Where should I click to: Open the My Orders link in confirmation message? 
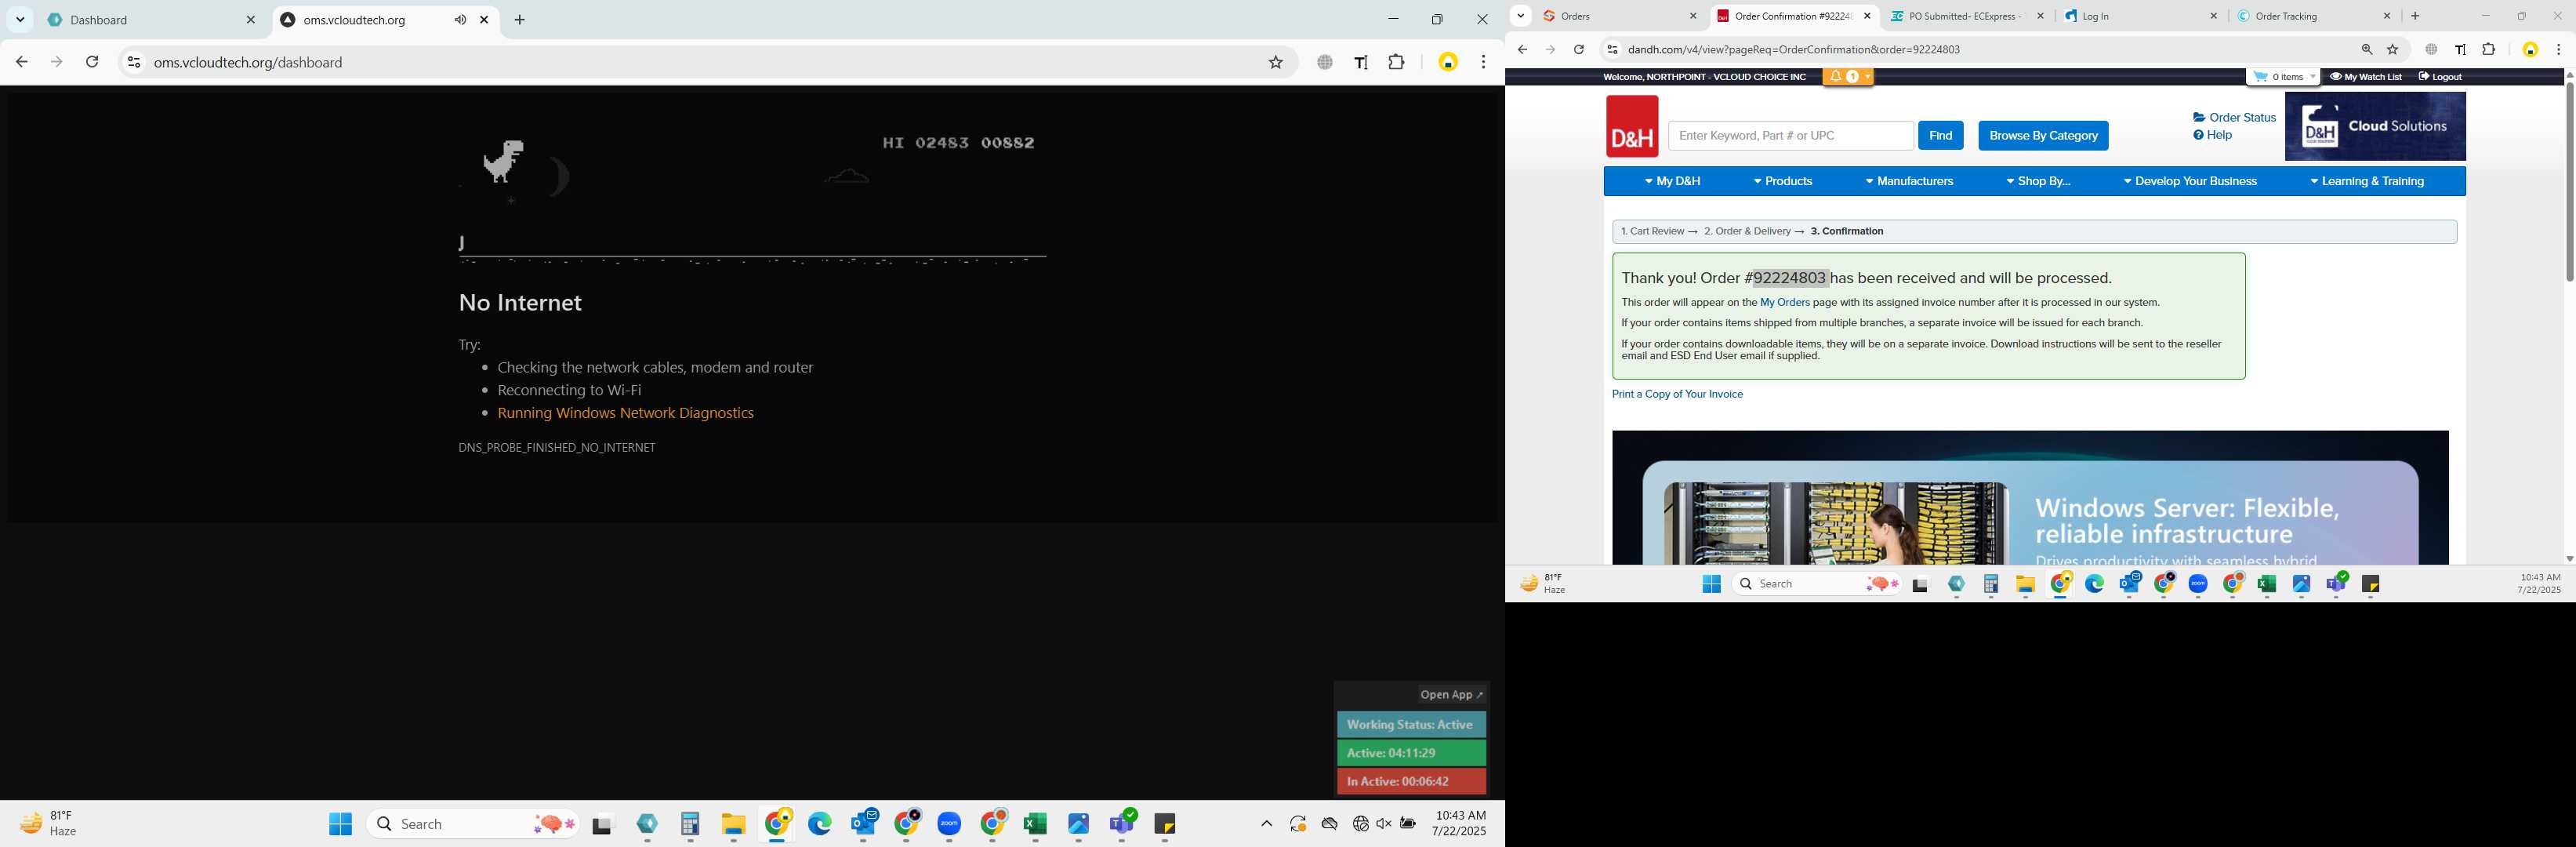1785,302
